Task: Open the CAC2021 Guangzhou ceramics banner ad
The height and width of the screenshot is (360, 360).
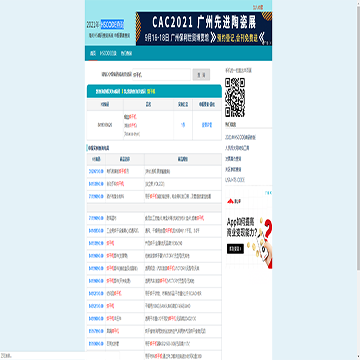Action: pos(204,29)
